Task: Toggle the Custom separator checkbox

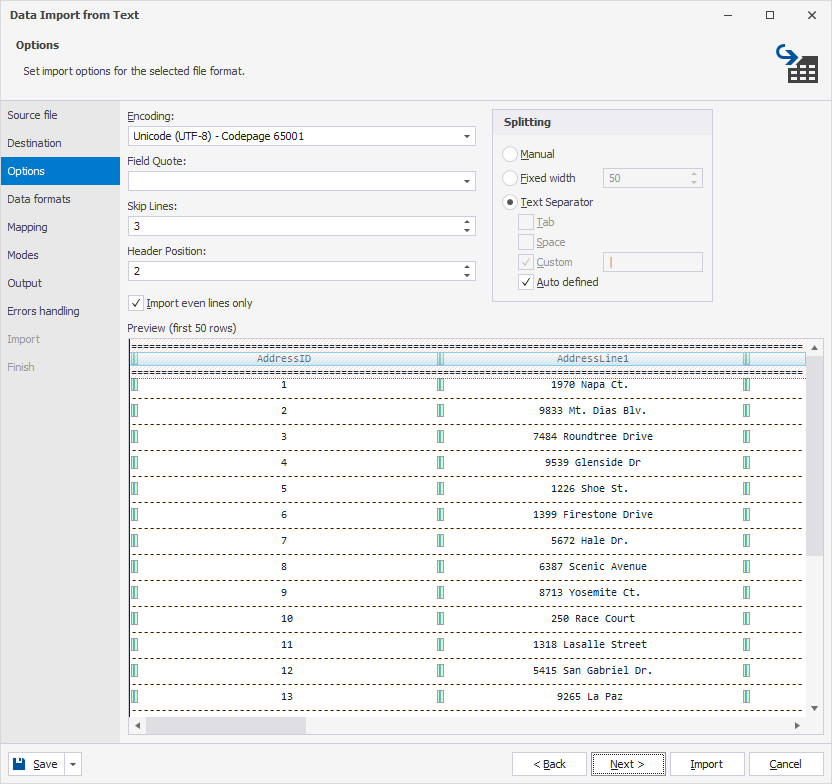Action: [x=526, y=262]
